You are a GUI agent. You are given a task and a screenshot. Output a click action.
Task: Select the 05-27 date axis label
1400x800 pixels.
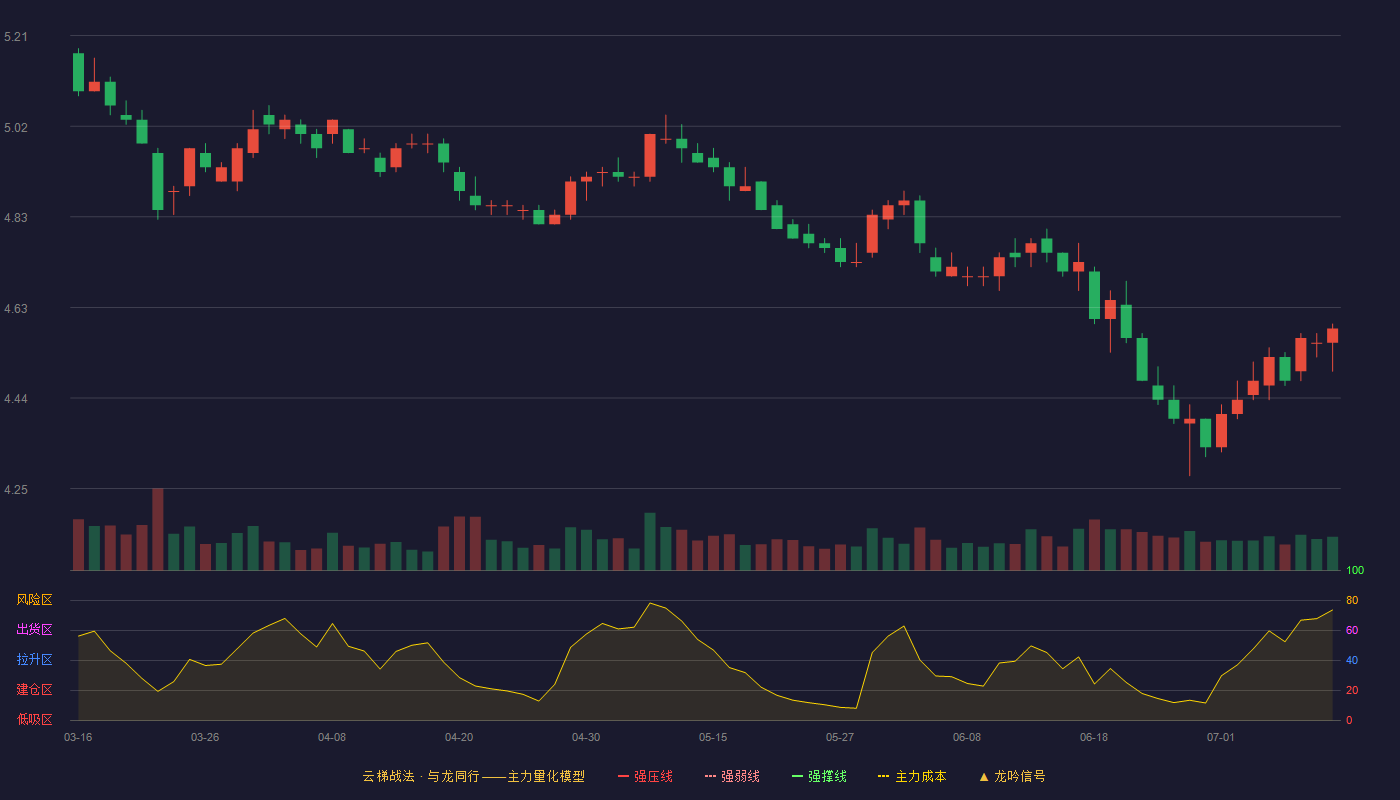pyautogui.click(x=840, y=737)
